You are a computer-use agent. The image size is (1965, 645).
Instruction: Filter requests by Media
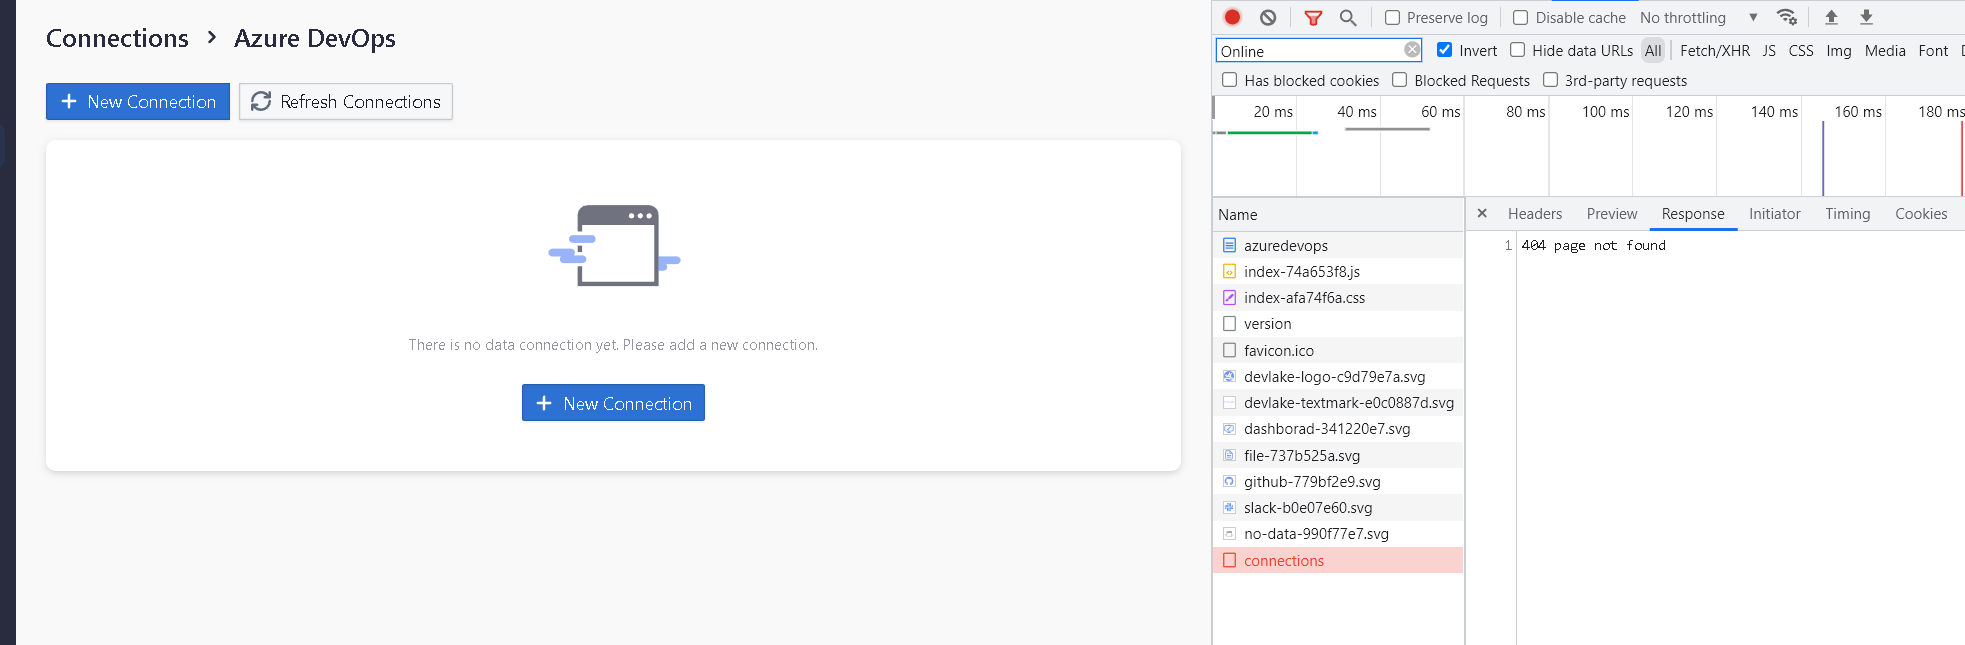pyautogui.click(x=1884, y=51)
